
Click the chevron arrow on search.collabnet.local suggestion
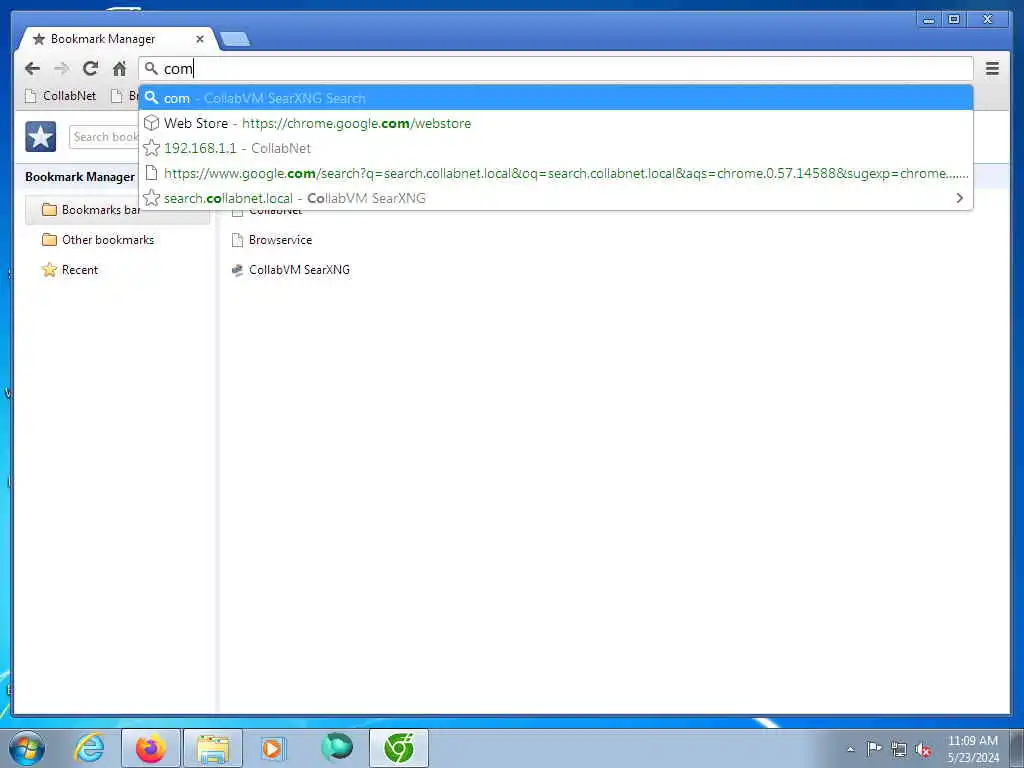[x=959, y=198]
